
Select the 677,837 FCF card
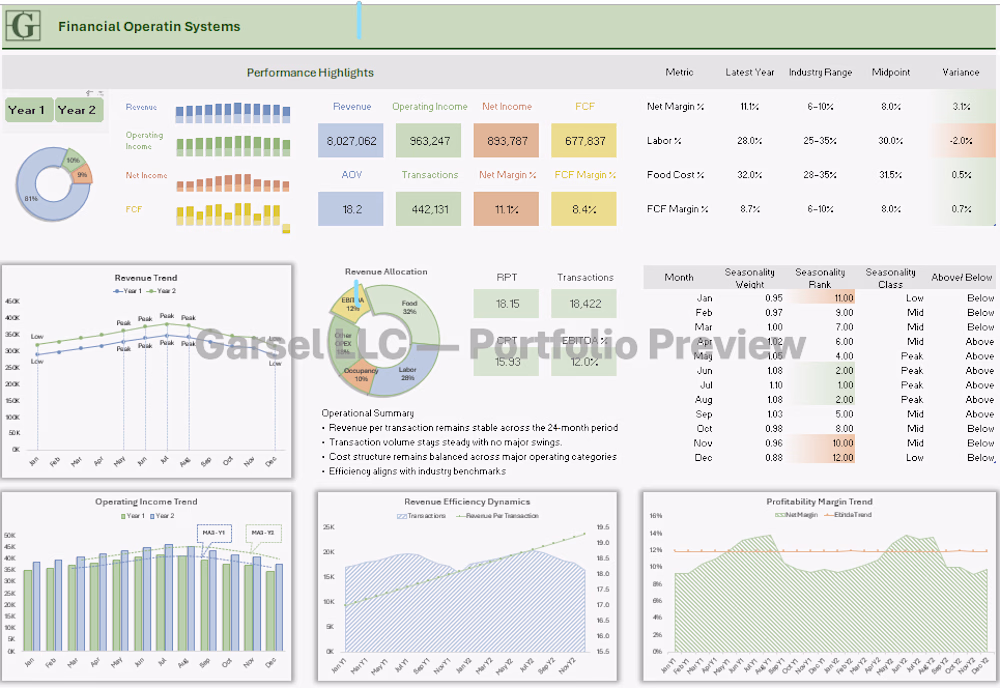tap(584, 141)
